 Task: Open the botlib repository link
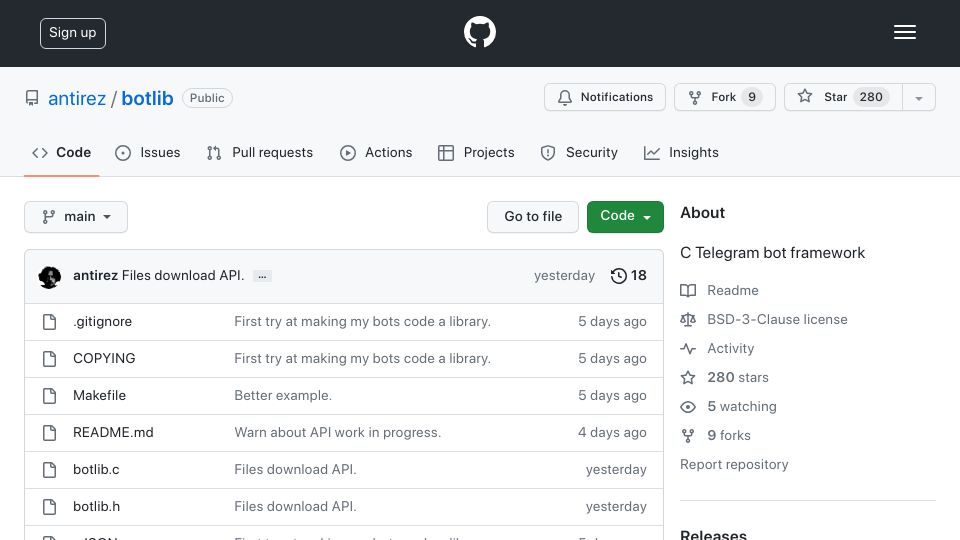(147, 98)
